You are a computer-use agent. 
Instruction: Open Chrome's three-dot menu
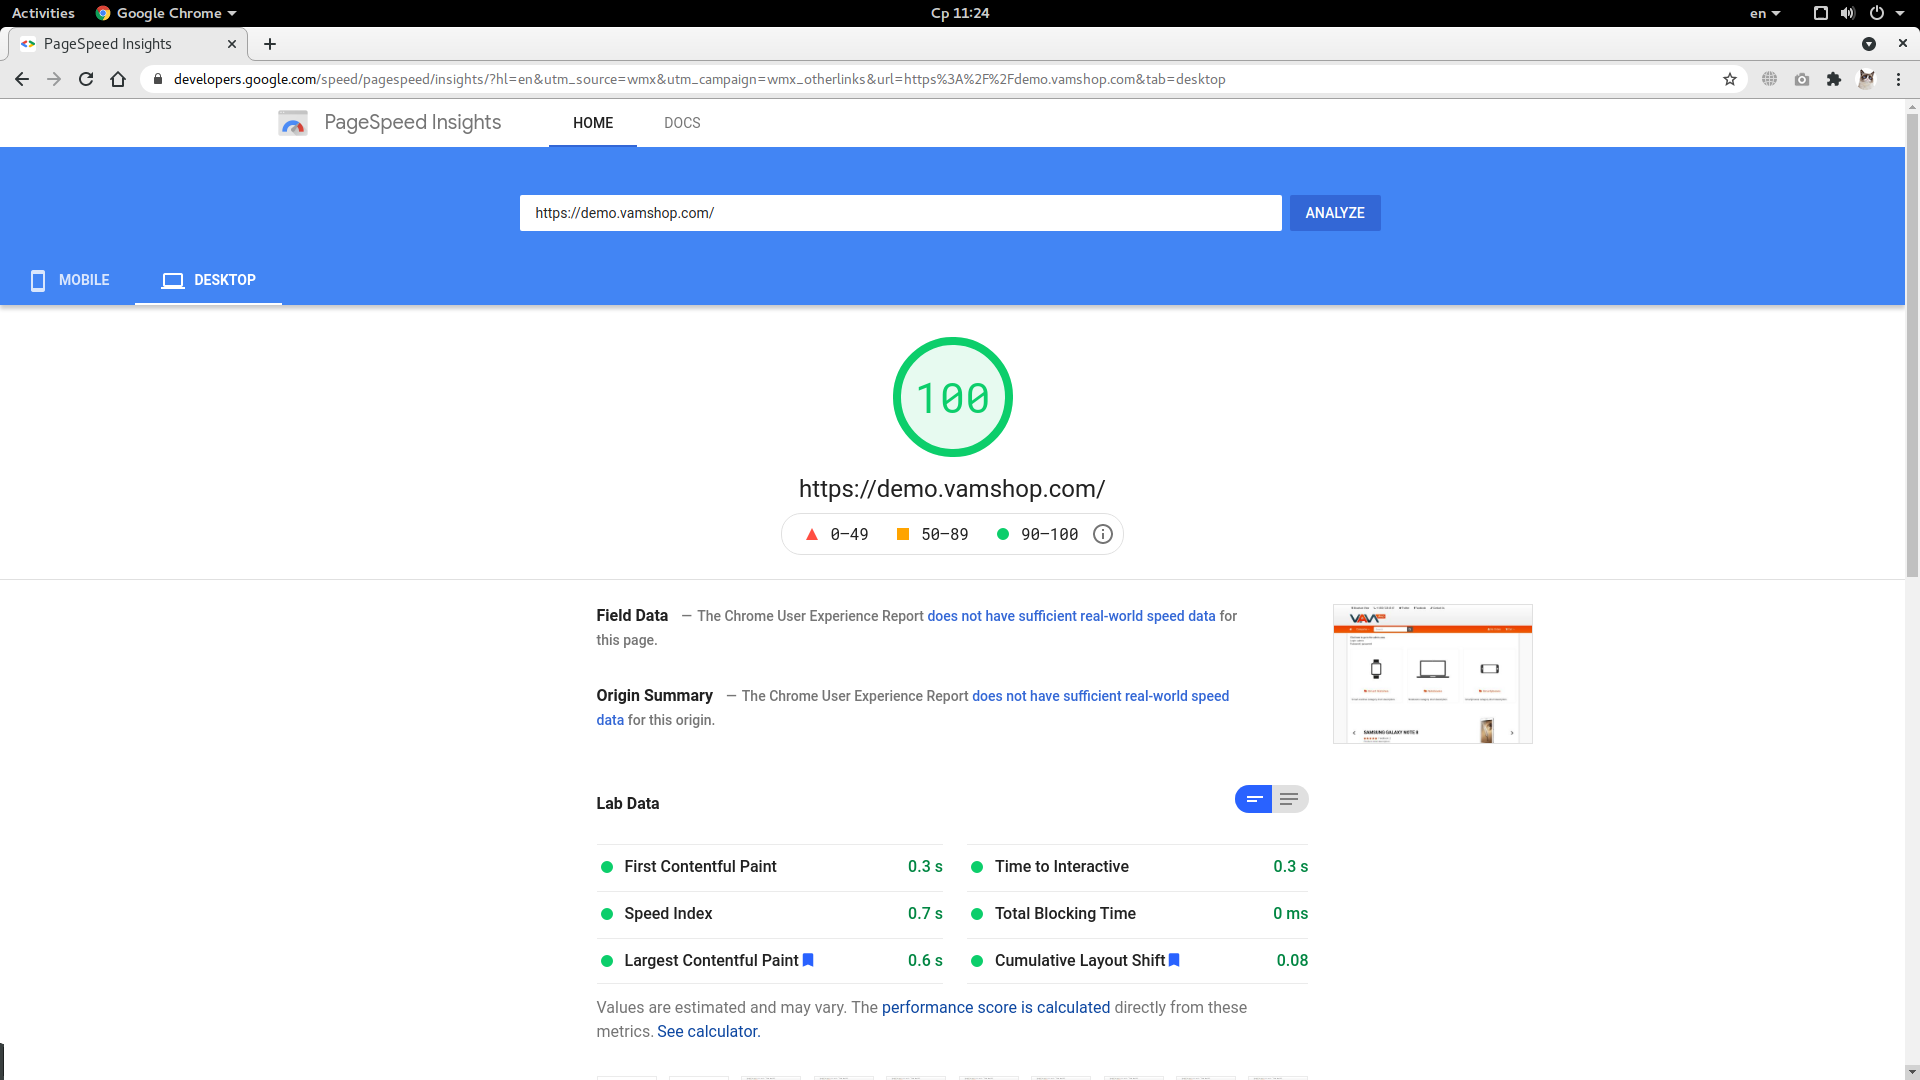[1898, 79]
